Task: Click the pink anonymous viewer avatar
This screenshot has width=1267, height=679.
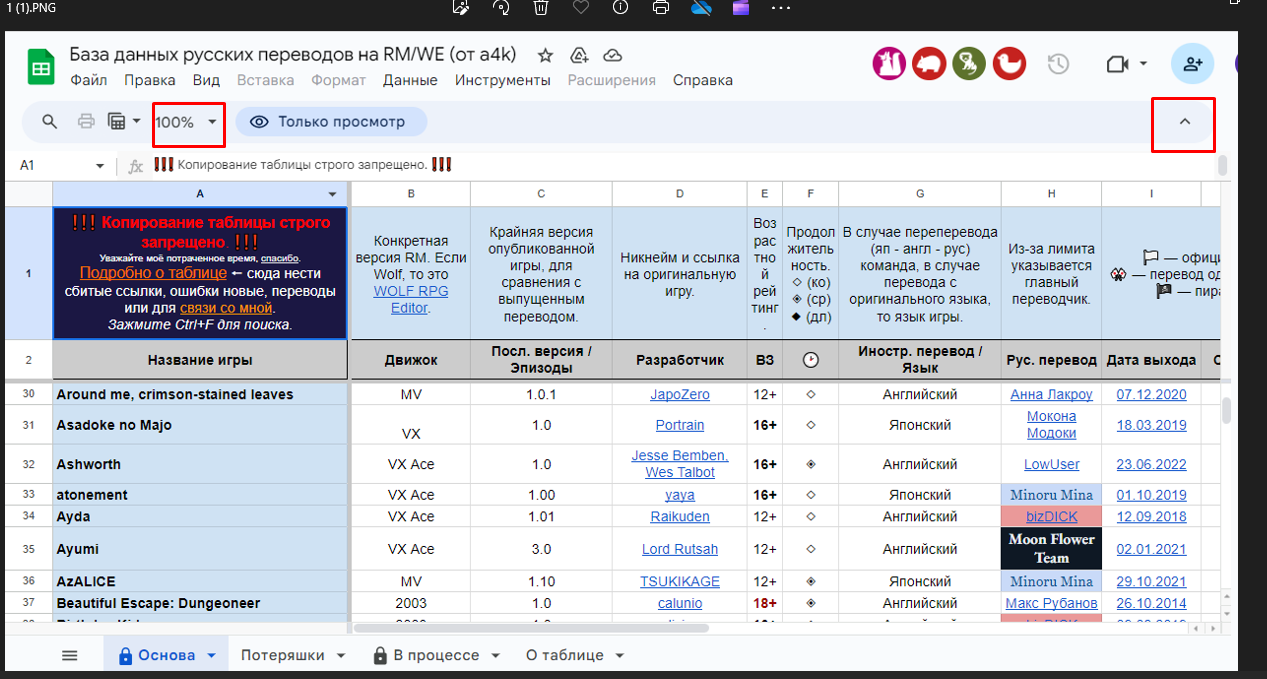Action: (890, 64)
